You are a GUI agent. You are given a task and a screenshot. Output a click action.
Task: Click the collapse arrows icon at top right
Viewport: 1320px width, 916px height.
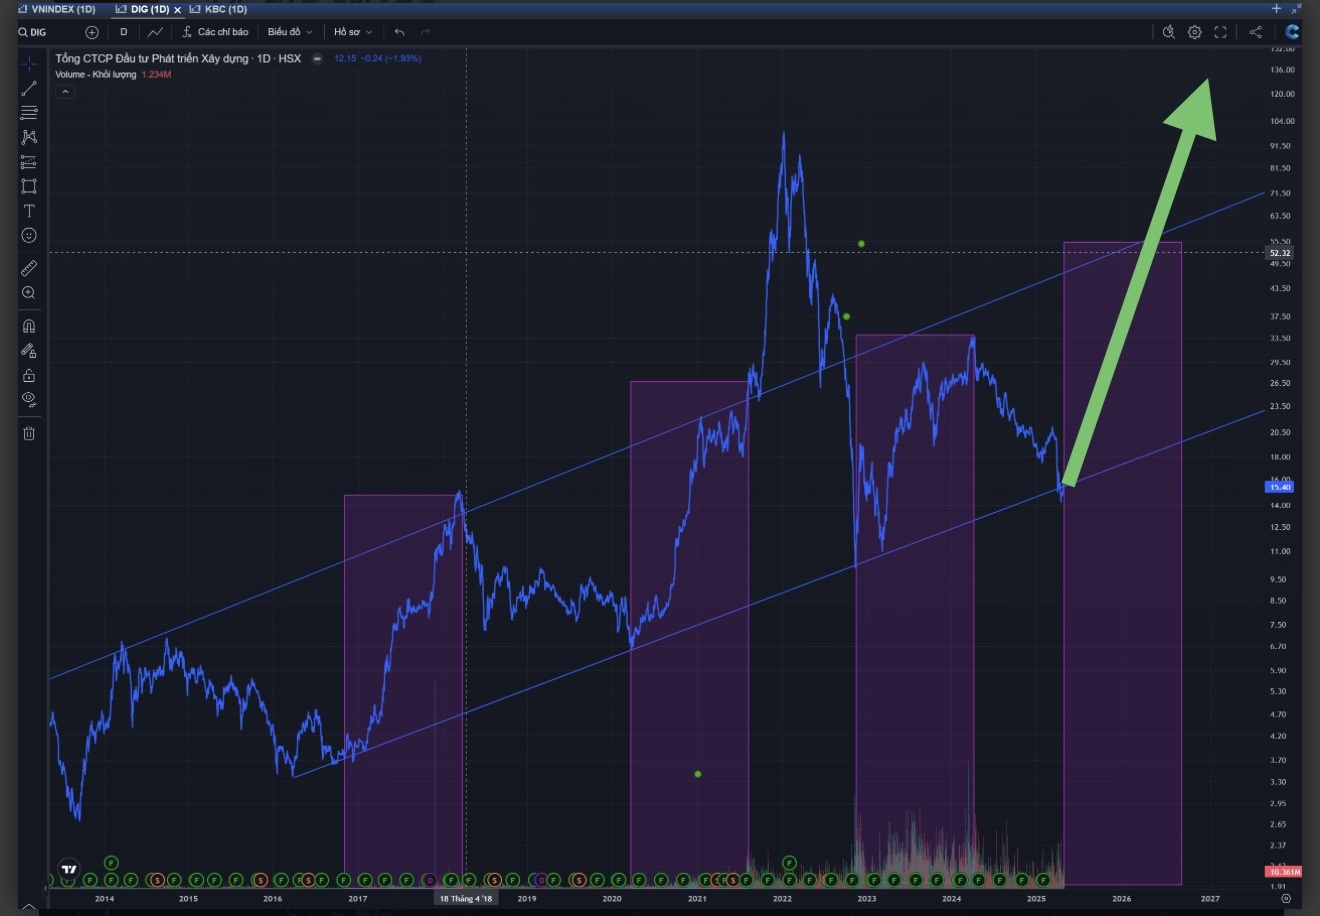click(x=1296, y=8)
